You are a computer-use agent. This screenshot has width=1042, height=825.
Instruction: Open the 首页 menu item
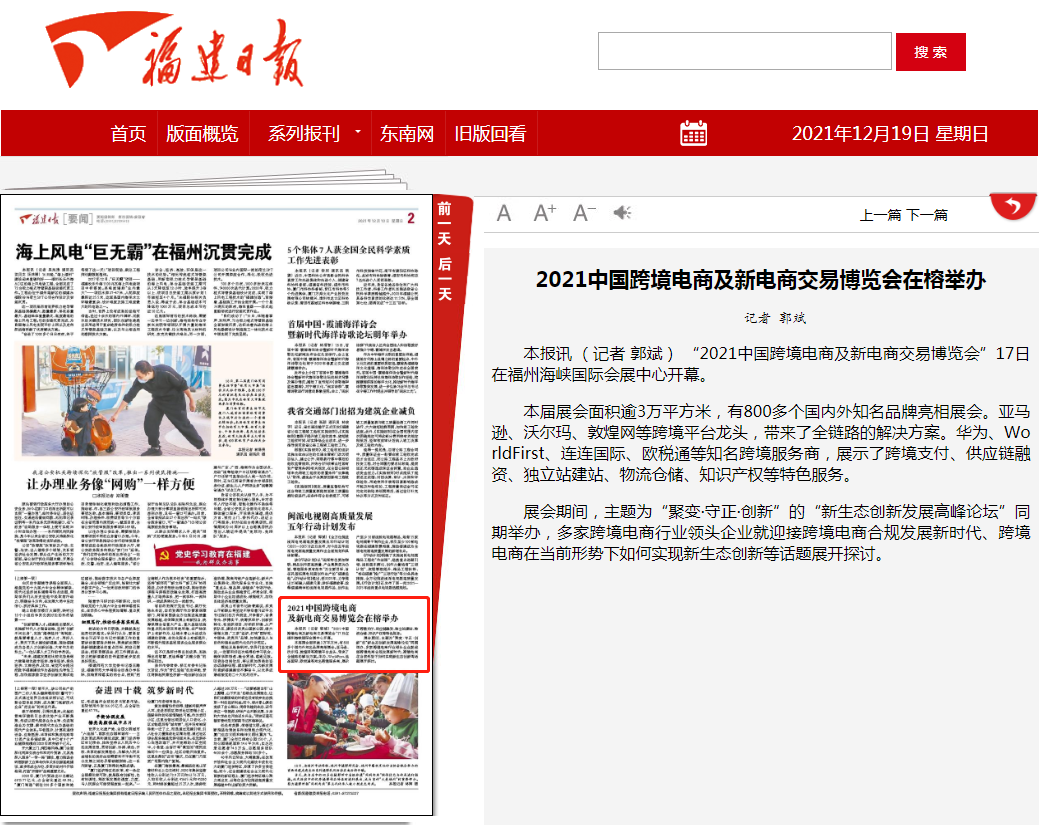point(128,134)
